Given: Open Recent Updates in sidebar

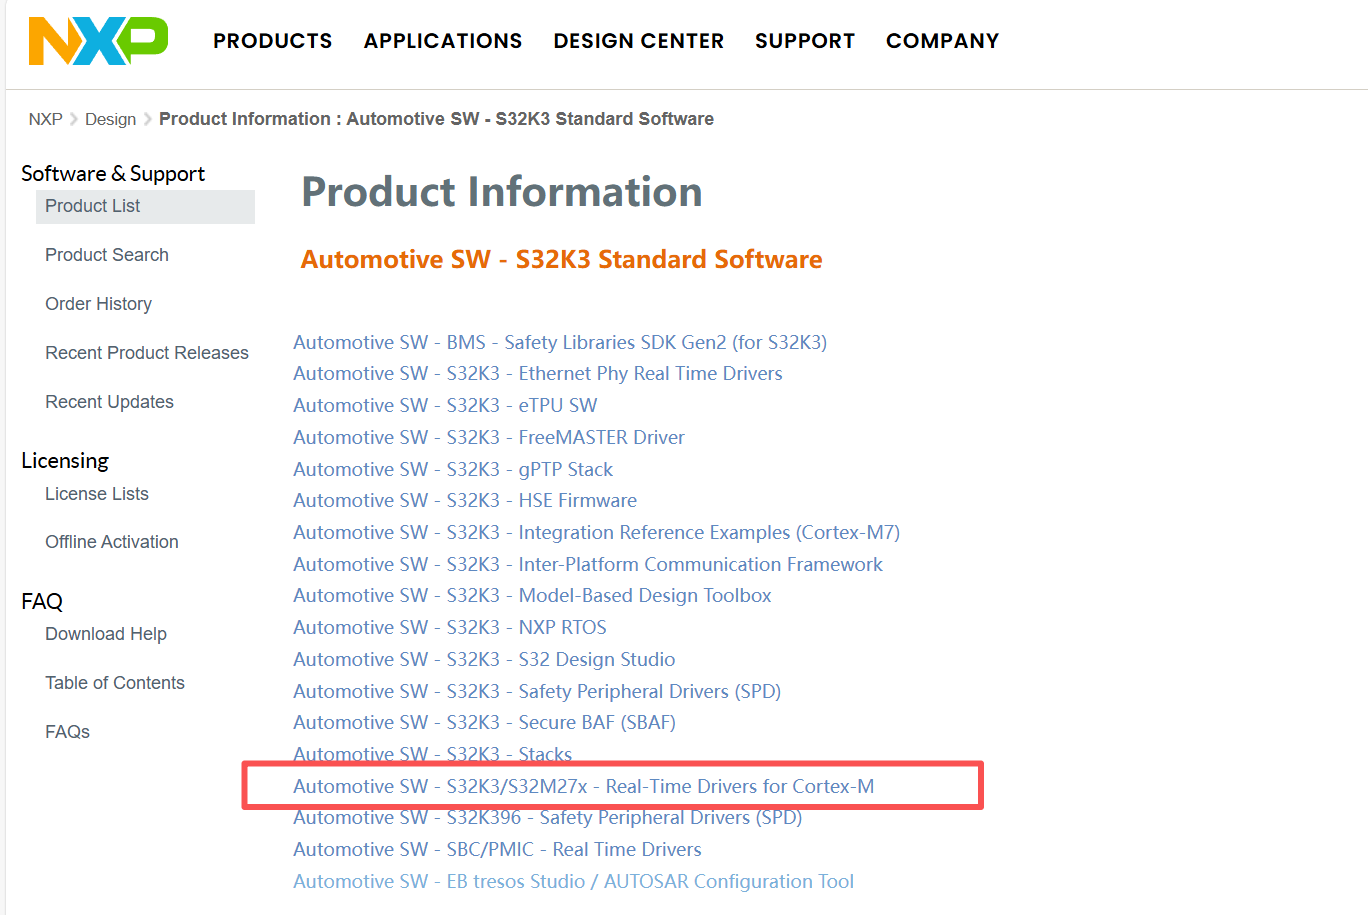Looking at the screenshot, I should point(109,402).
